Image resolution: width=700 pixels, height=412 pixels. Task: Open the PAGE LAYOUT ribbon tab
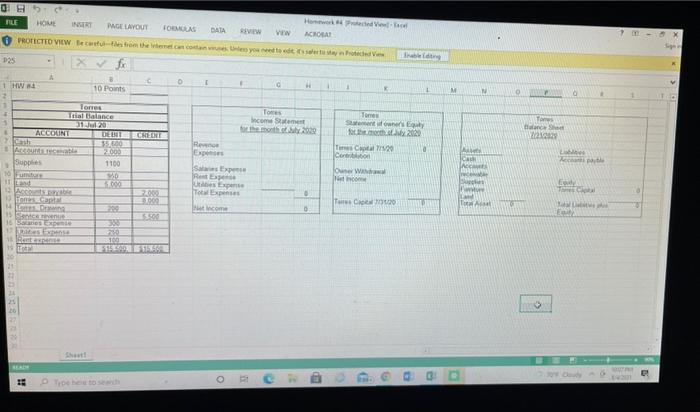(x=127, y=27)
